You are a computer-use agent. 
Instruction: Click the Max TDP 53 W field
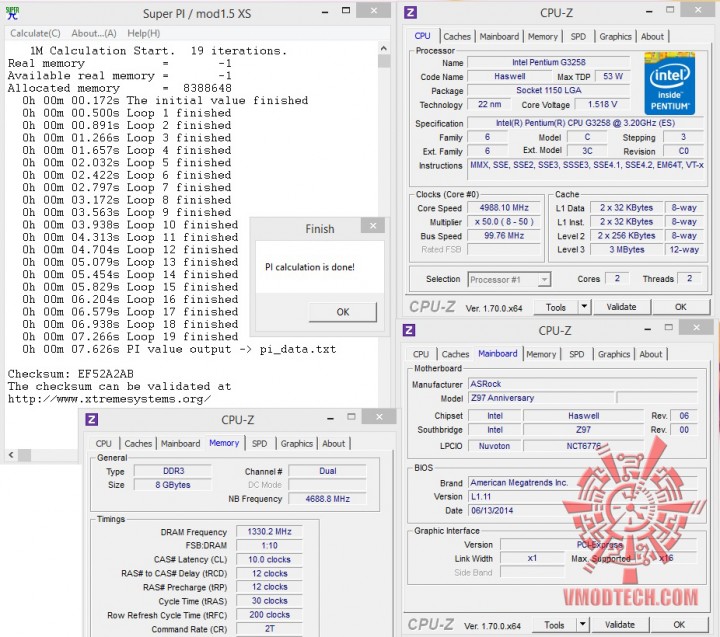pyautogui.click(x=613, y=76)
